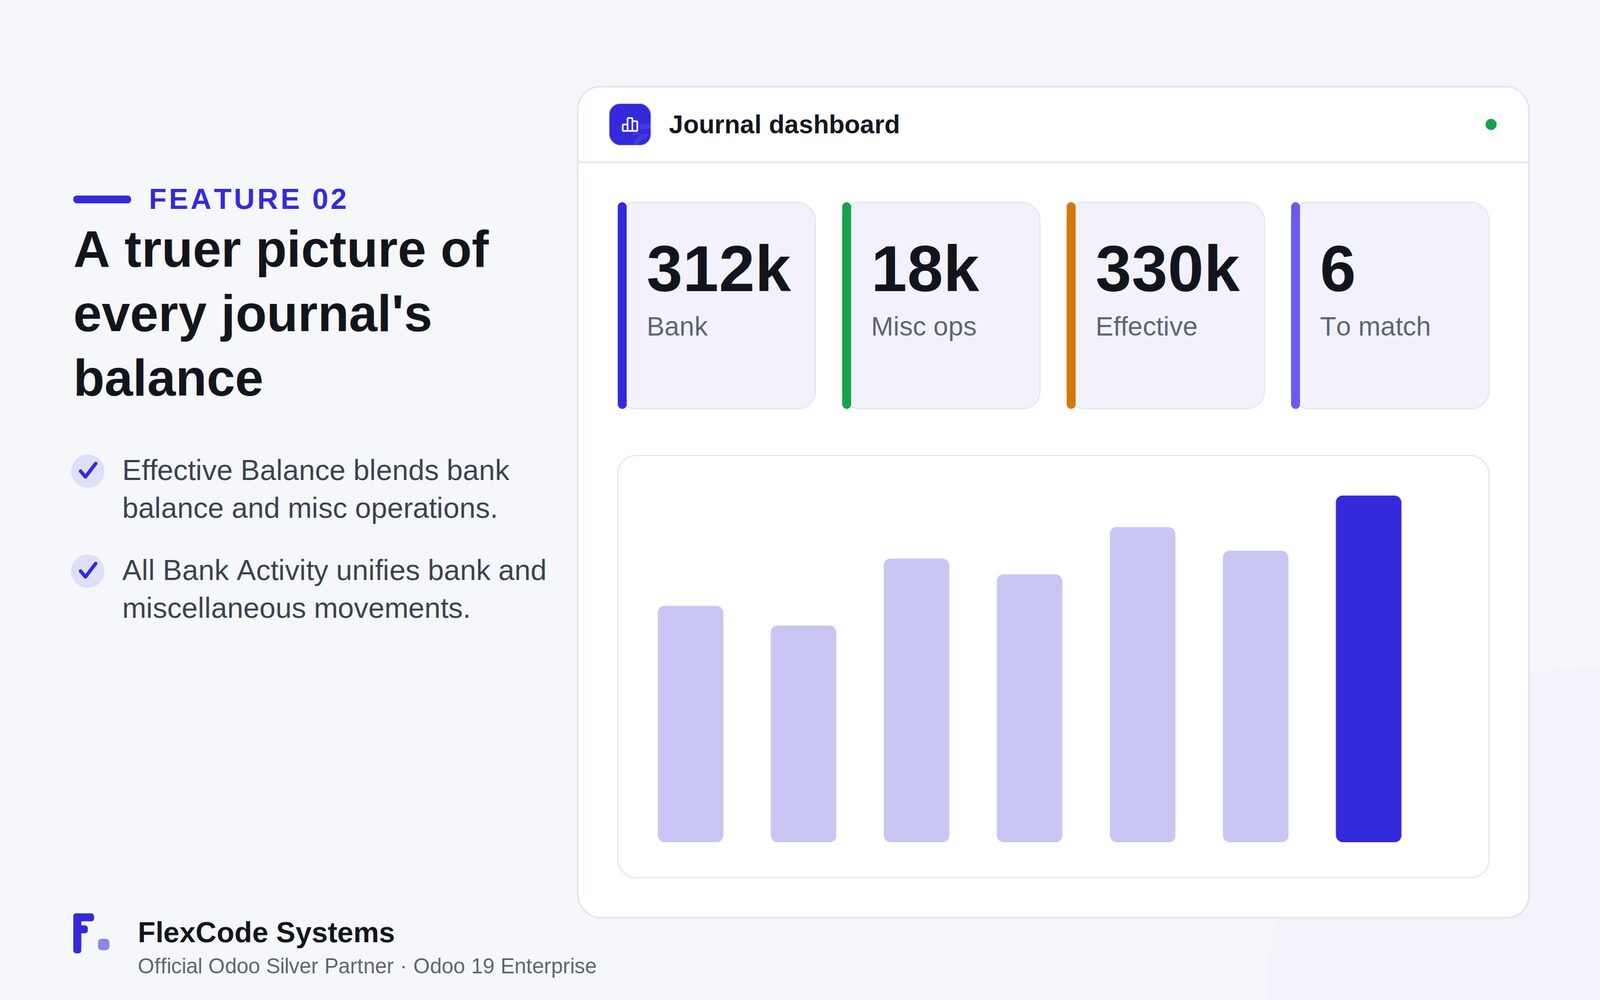Viewport: 1600px width, 1000px height.
Task: Open the 6 To match card
Action: [1390, 306]
